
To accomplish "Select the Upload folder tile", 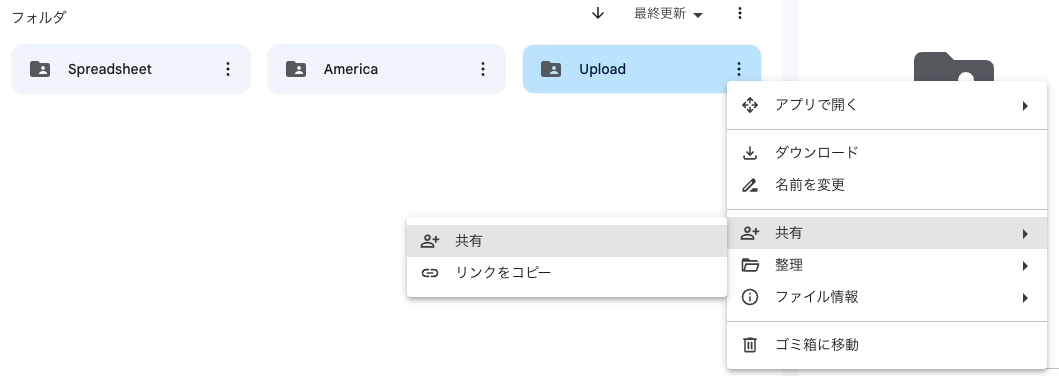I will tap(642, 69).
